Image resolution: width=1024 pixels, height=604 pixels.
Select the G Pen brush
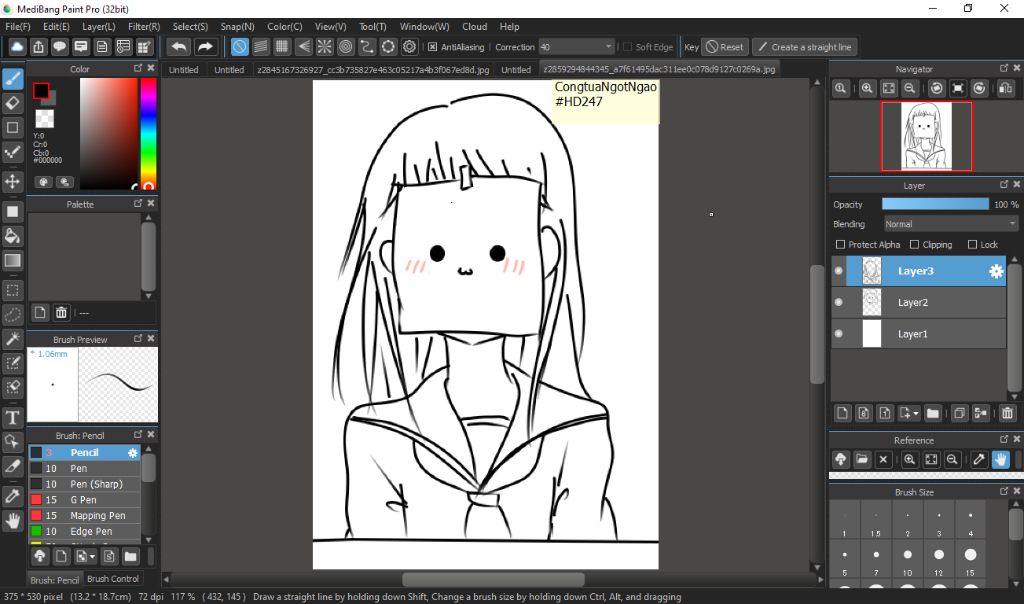pyautogui.click(x=85, y=500)
